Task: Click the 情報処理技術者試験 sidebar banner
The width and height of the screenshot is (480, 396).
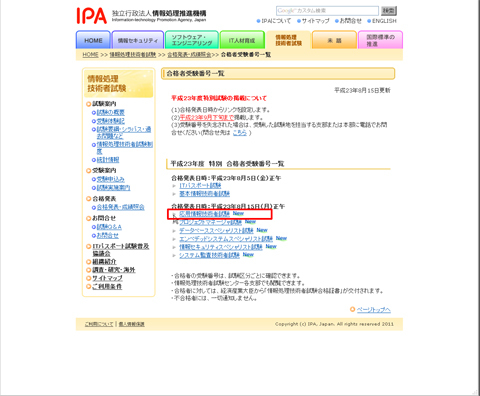Action: (x=118, y=84)
